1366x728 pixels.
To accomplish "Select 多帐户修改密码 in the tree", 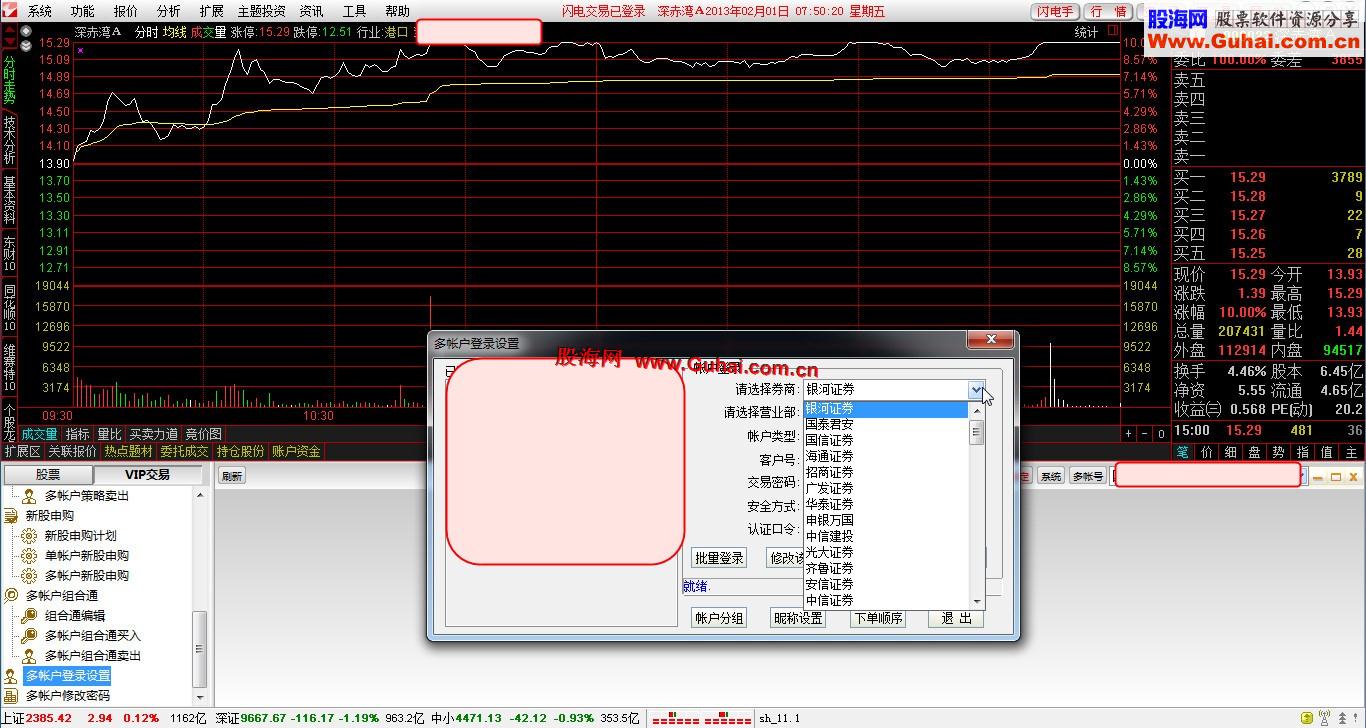I will pyautogui.click(x=68, y=696).
